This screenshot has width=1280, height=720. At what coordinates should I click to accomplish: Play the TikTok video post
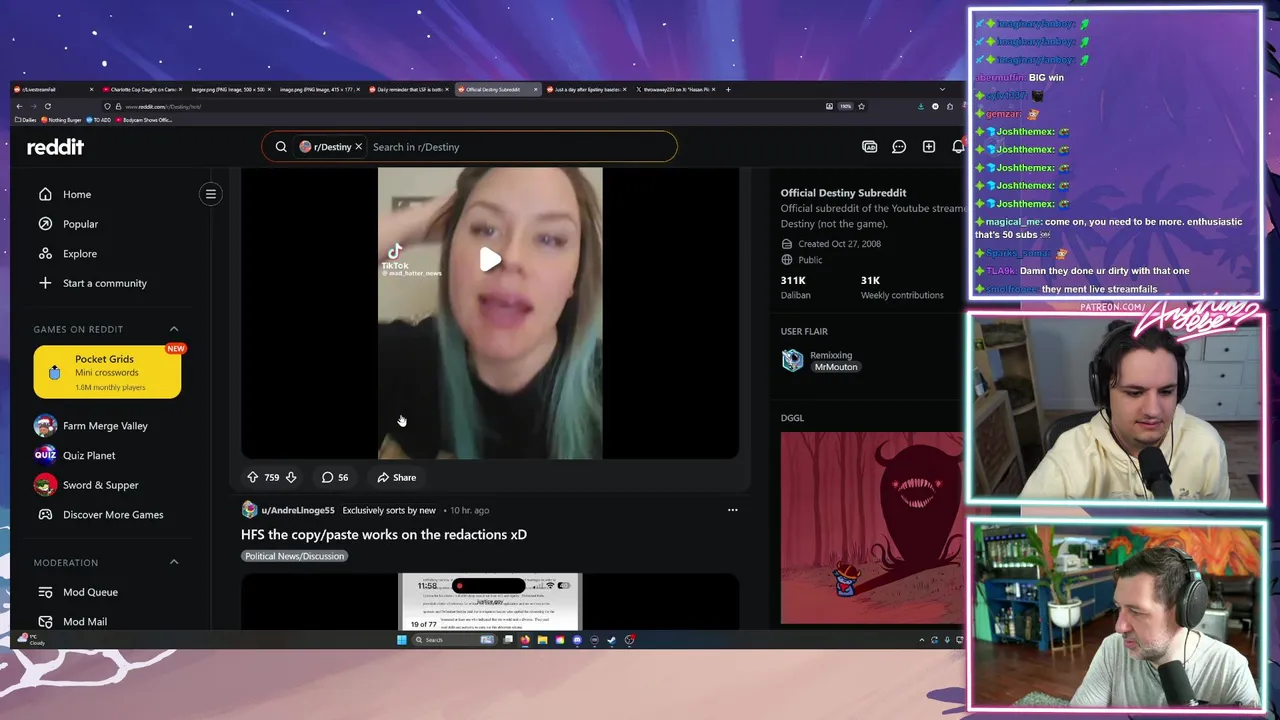coord(490,260)
